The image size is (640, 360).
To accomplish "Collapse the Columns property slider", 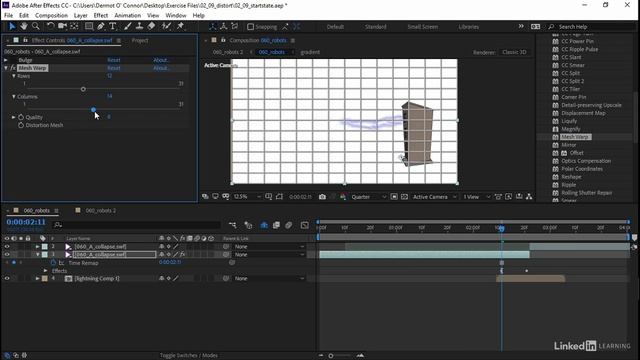I will tap(13, 96).
